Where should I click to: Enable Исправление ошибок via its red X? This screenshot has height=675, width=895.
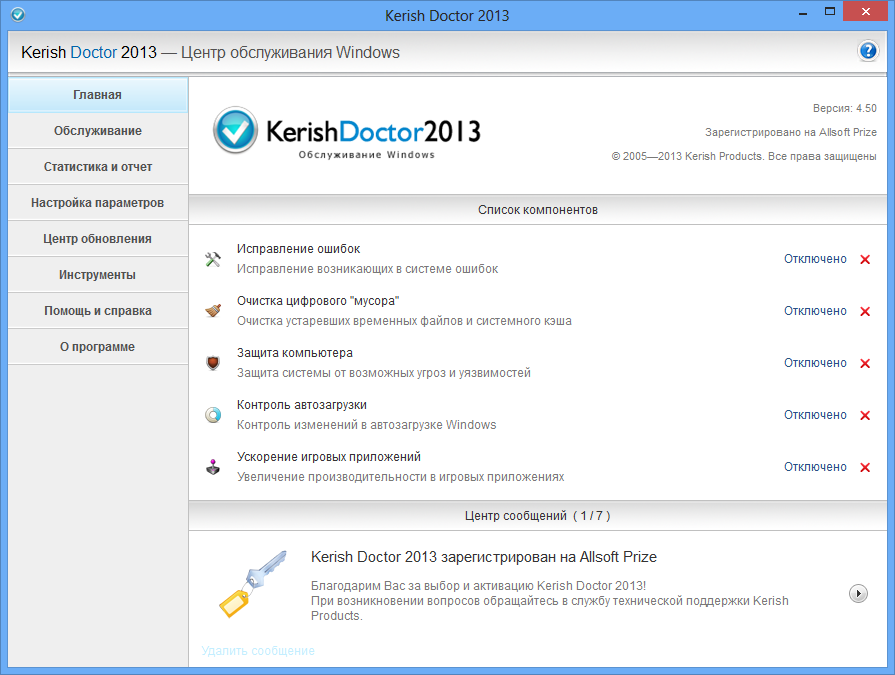pyautogui.click(x=865, y=259)
